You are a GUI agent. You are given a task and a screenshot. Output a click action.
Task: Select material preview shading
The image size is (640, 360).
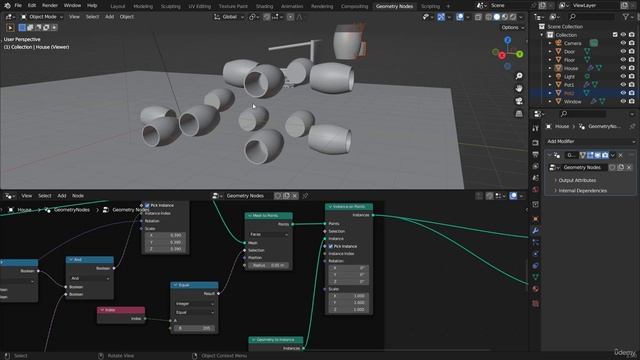[505, 17]
